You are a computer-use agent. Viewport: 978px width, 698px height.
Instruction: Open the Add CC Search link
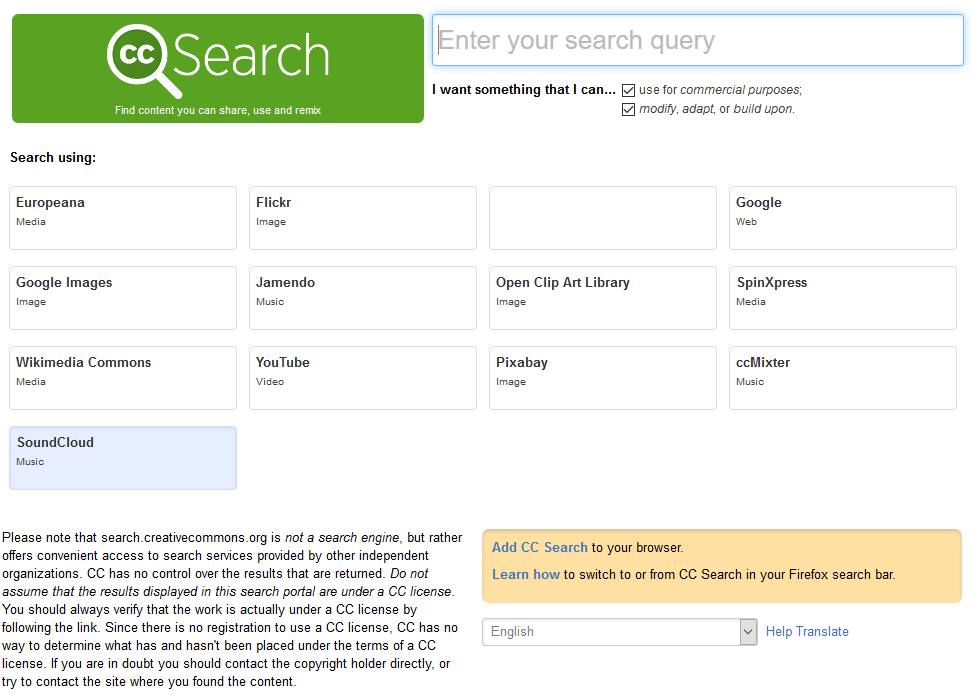tap(540, 547)
